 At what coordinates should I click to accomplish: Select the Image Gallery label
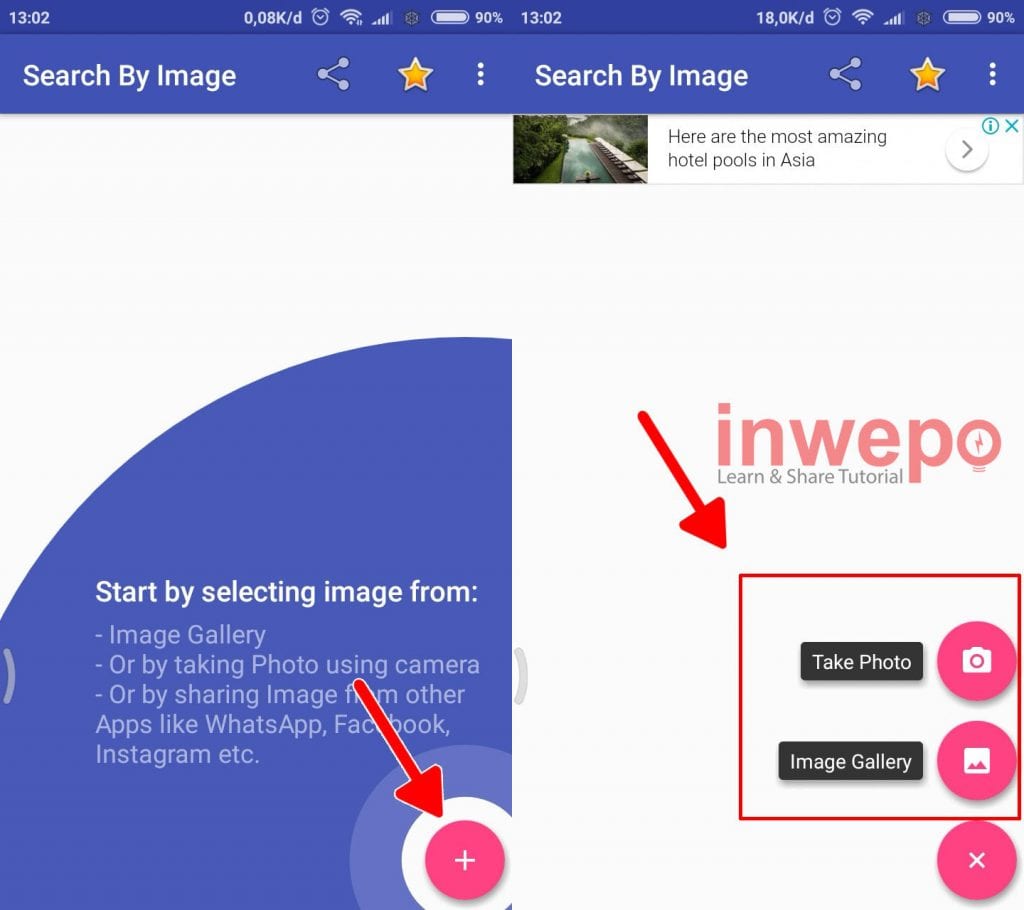coord(850,761)
